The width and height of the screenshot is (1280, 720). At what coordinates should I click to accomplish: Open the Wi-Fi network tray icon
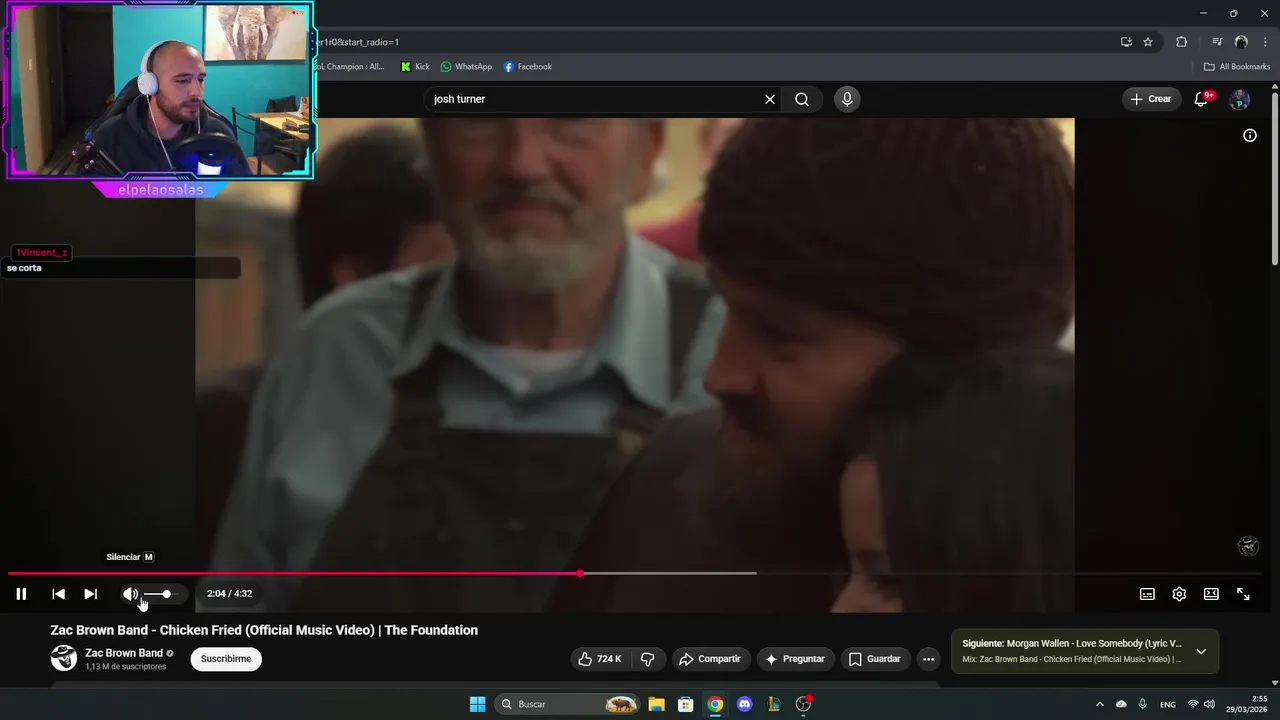(1193, 704)
